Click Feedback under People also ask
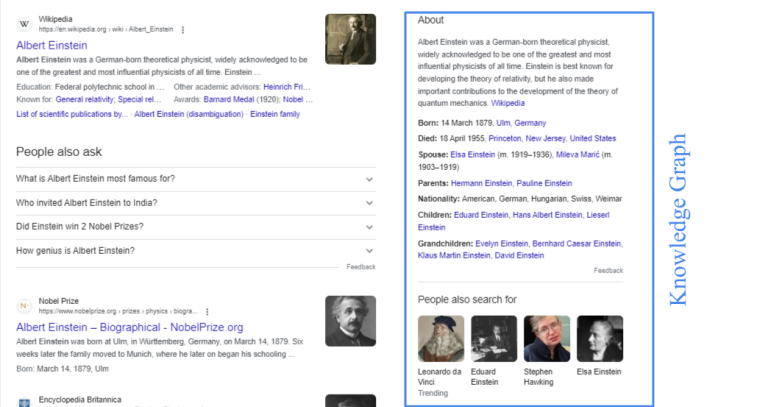 click(x=361, y=267)
